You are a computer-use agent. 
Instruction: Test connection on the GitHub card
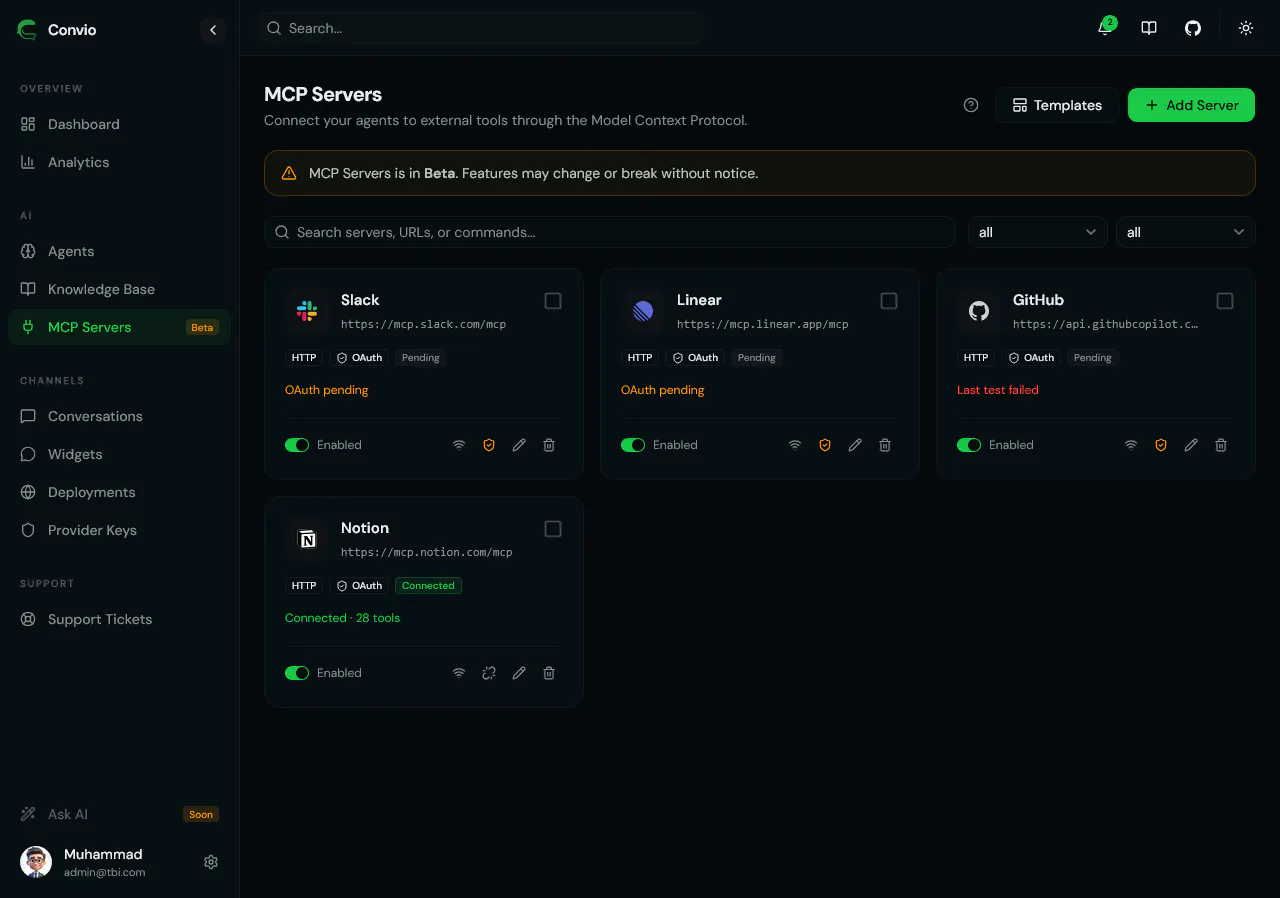pos(1131,445)
